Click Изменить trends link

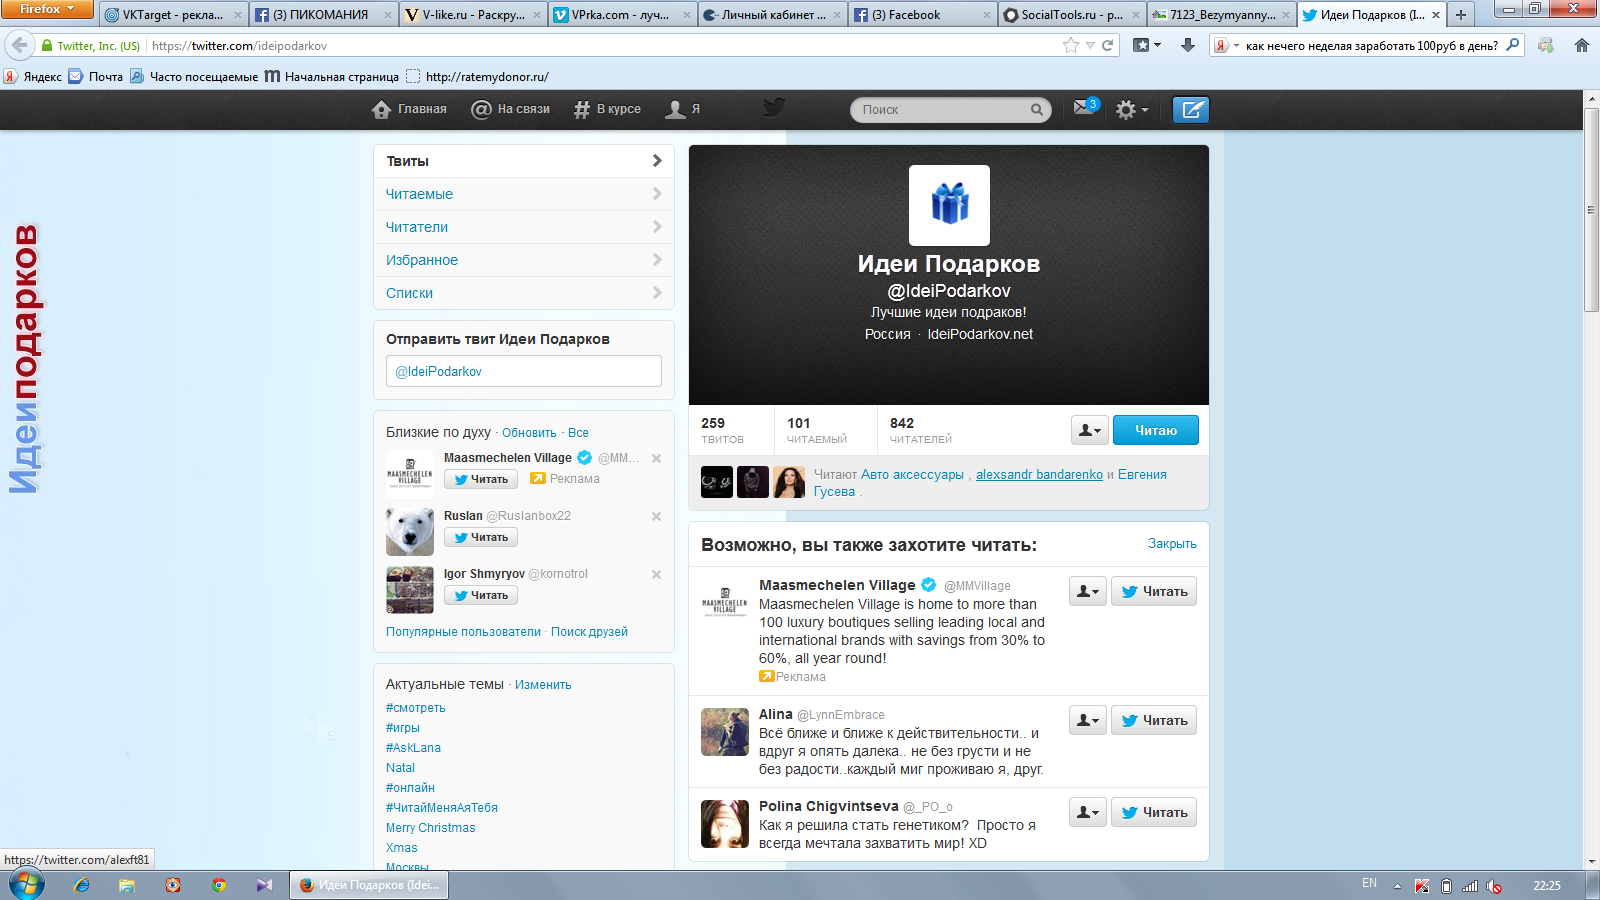(543, 685)
